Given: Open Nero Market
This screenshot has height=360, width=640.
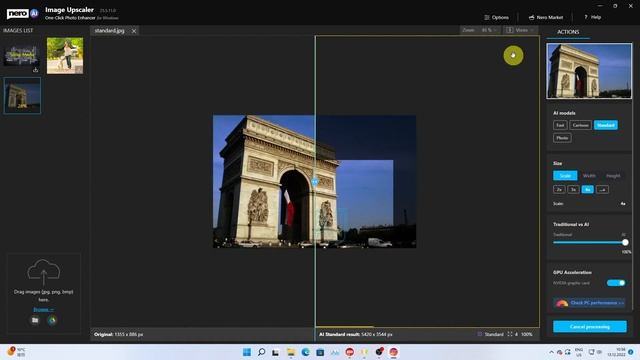Looking at the screenshot, I should [x=546, y=17].
